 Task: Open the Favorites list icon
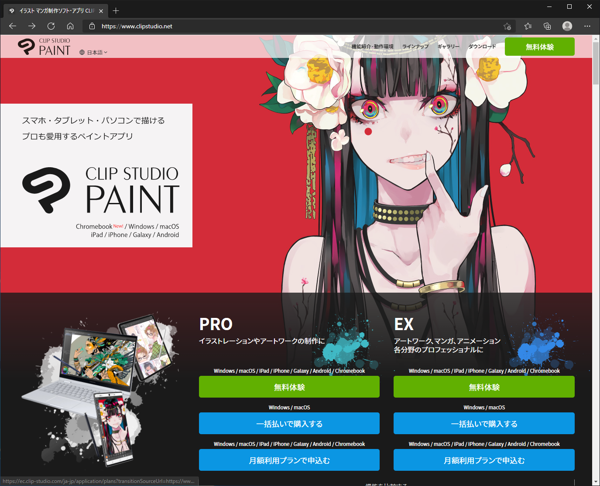click(x=528, y=26)
